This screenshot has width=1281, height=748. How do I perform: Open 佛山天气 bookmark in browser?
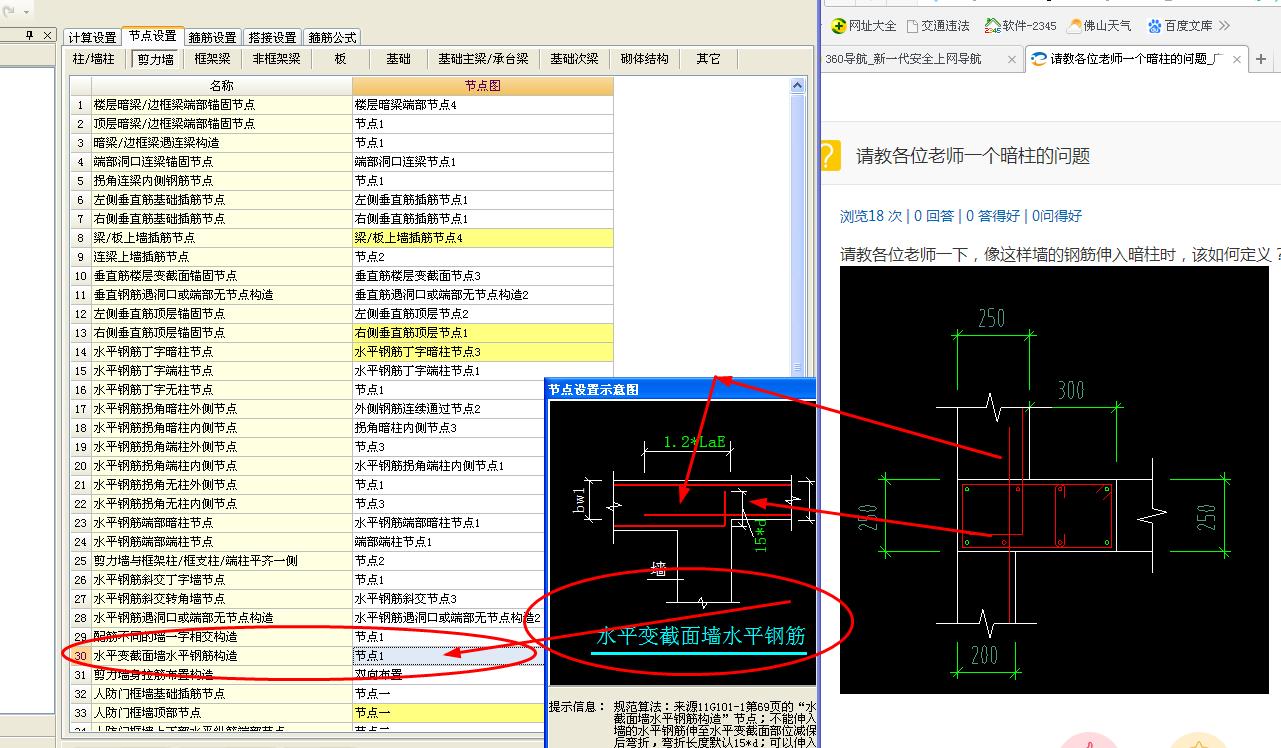click(1099, 25)
